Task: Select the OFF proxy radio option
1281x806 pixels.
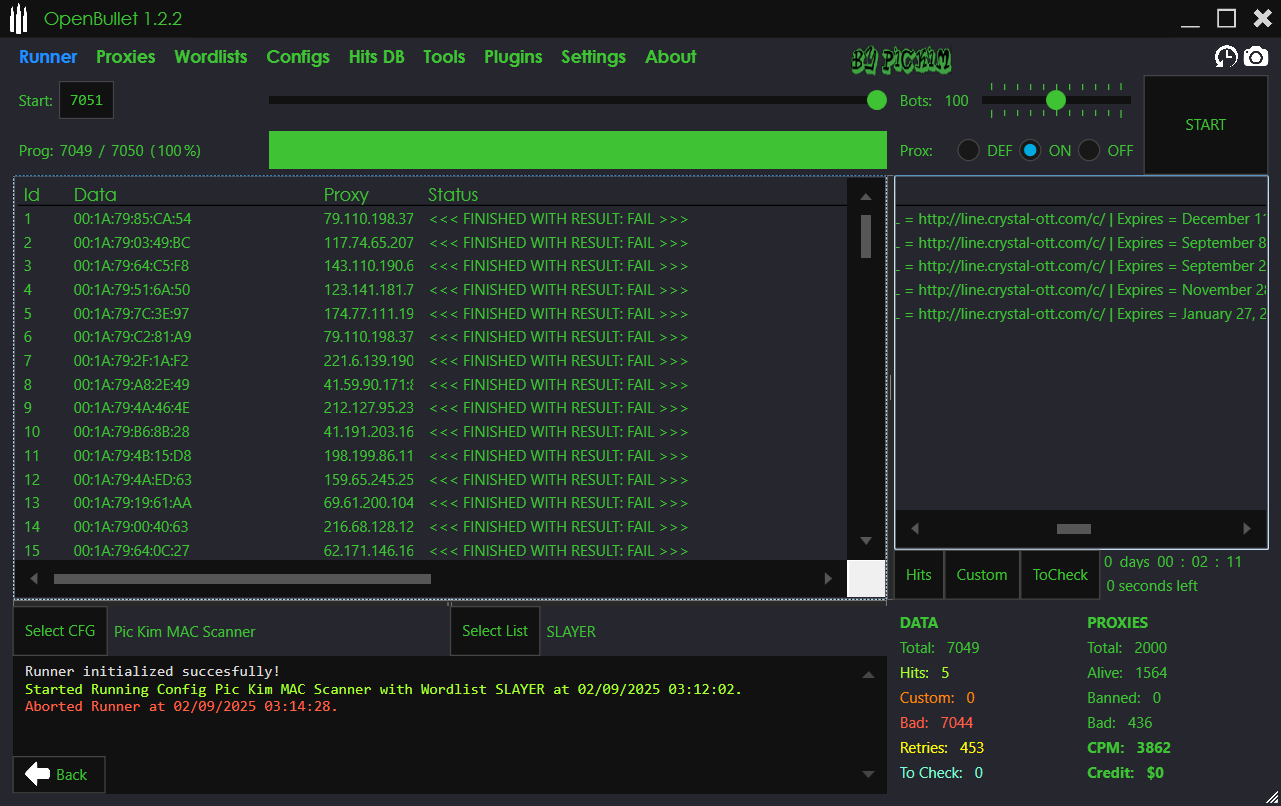Action: (1089, 151)
